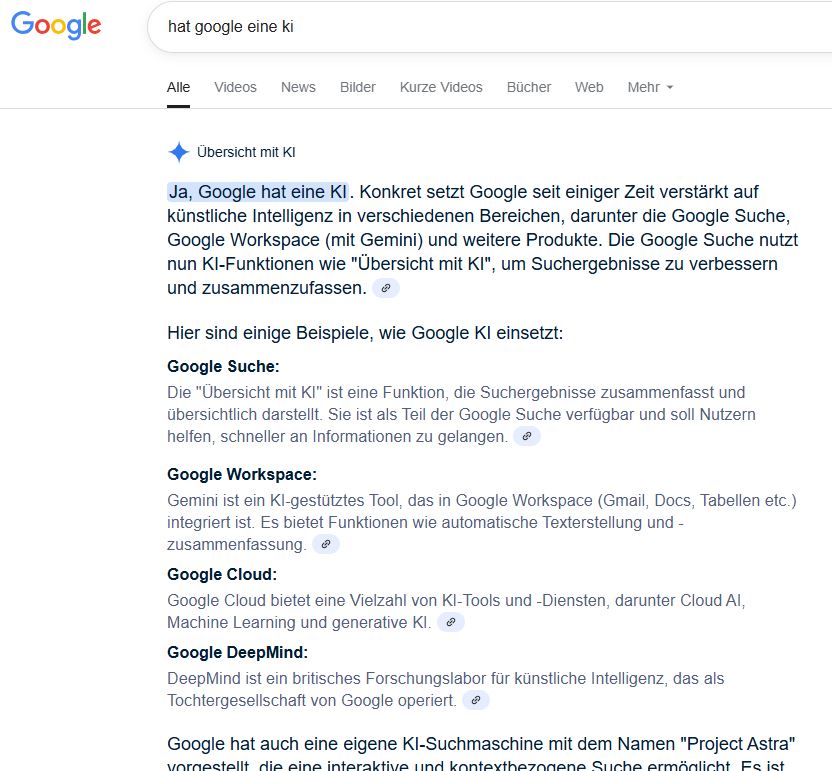The width and height of the screenshot is (832, 771).
Task: Click the blue AI overview sparkle icon
Action: coord(179,152)
